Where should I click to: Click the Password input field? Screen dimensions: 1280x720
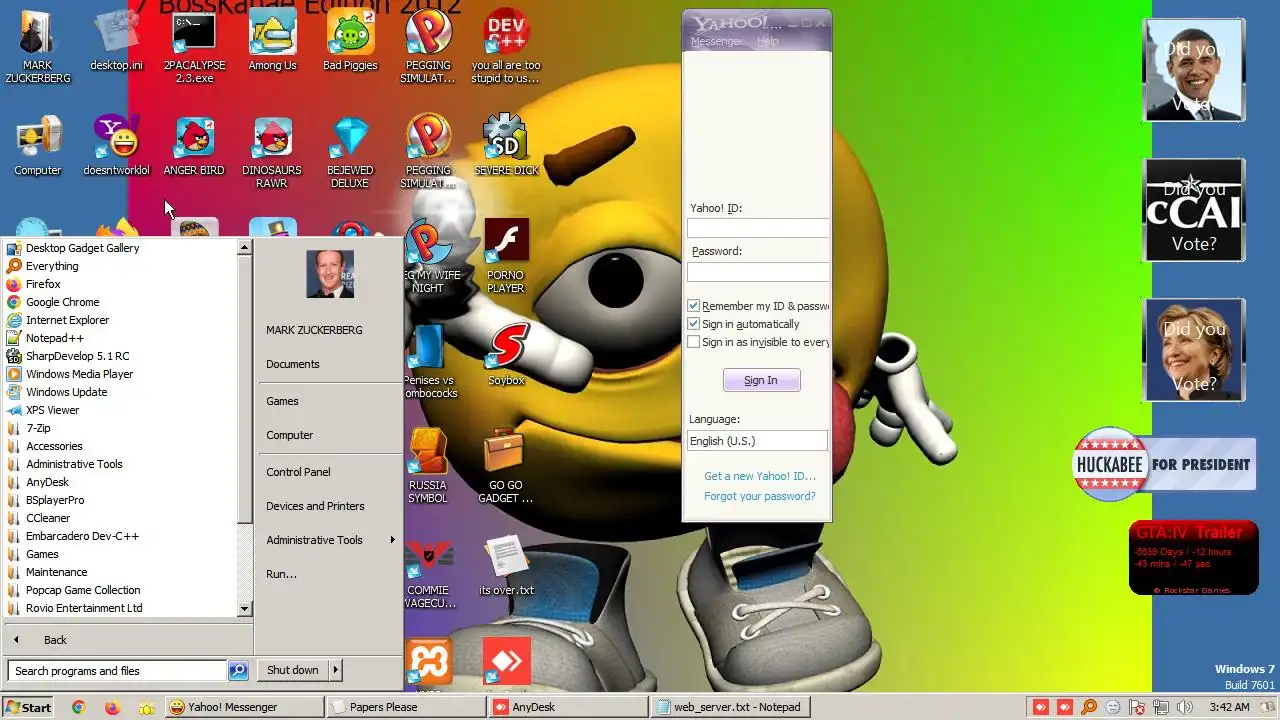pos(758,271)
